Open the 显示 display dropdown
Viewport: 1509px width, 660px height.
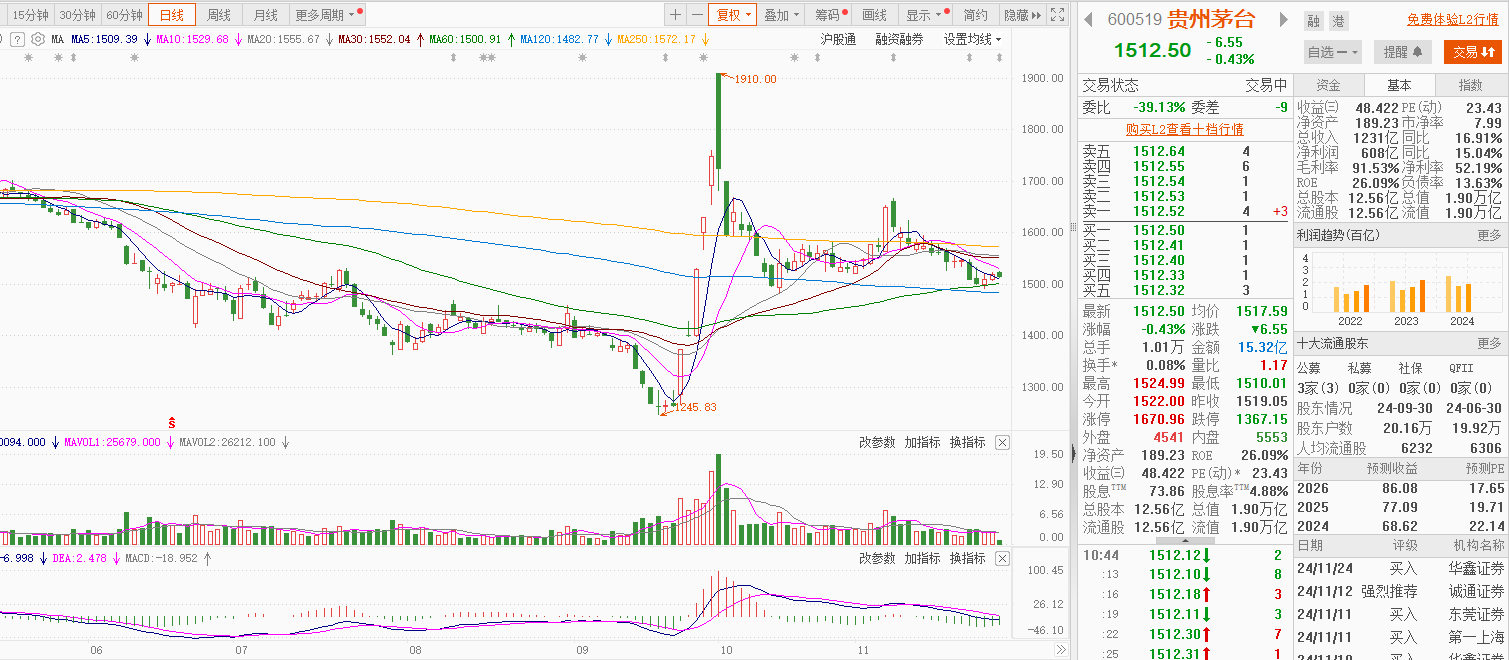[924, 15]
